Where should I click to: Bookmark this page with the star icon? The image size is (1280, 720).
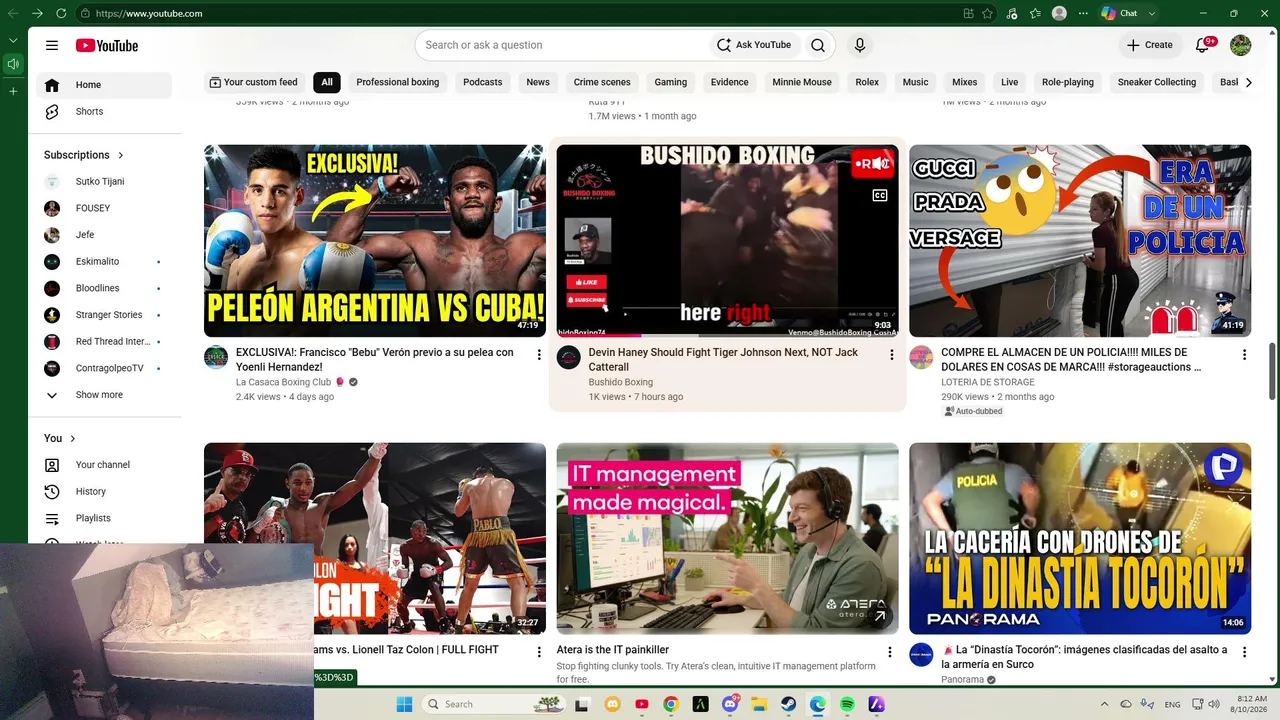coord(987,13)
